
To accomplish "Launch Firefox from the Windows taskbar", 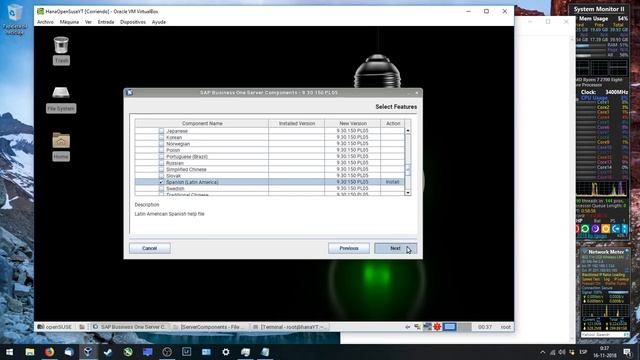I will [x=49, y=352].
